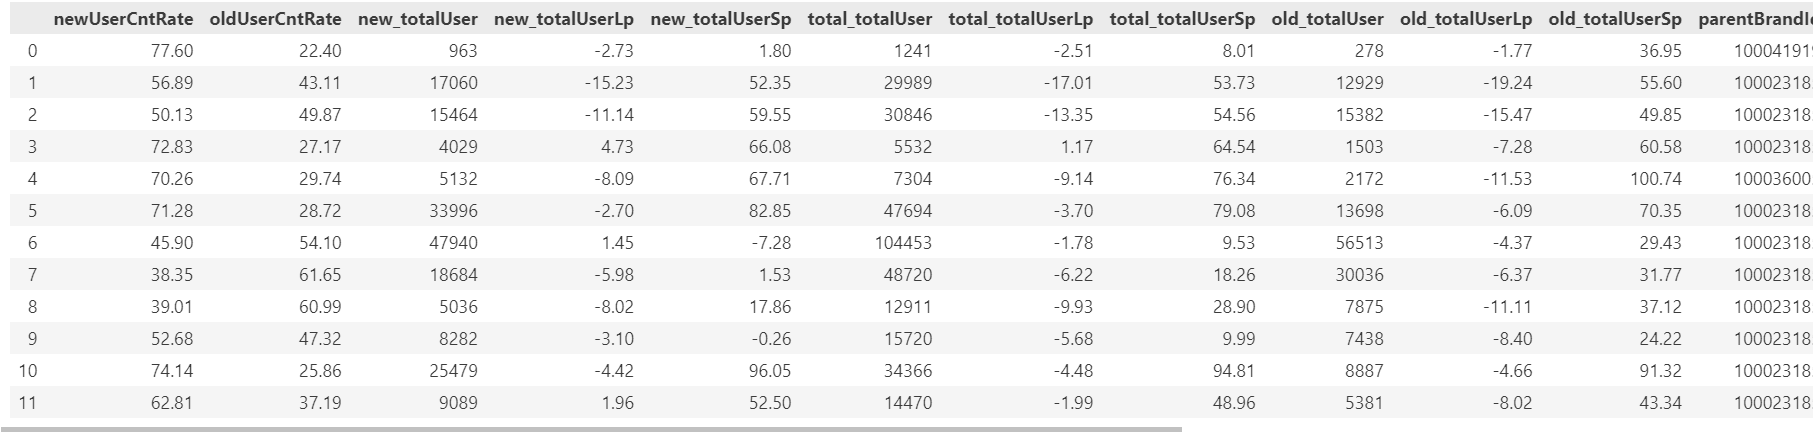Click the total_totalUser column header
Viewport: 1815px width, 432px height.
869,19
